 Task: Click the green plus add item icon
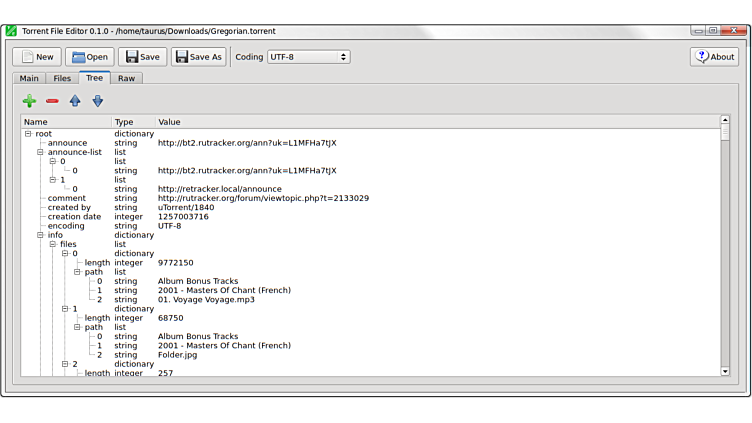tap(29, 101)
